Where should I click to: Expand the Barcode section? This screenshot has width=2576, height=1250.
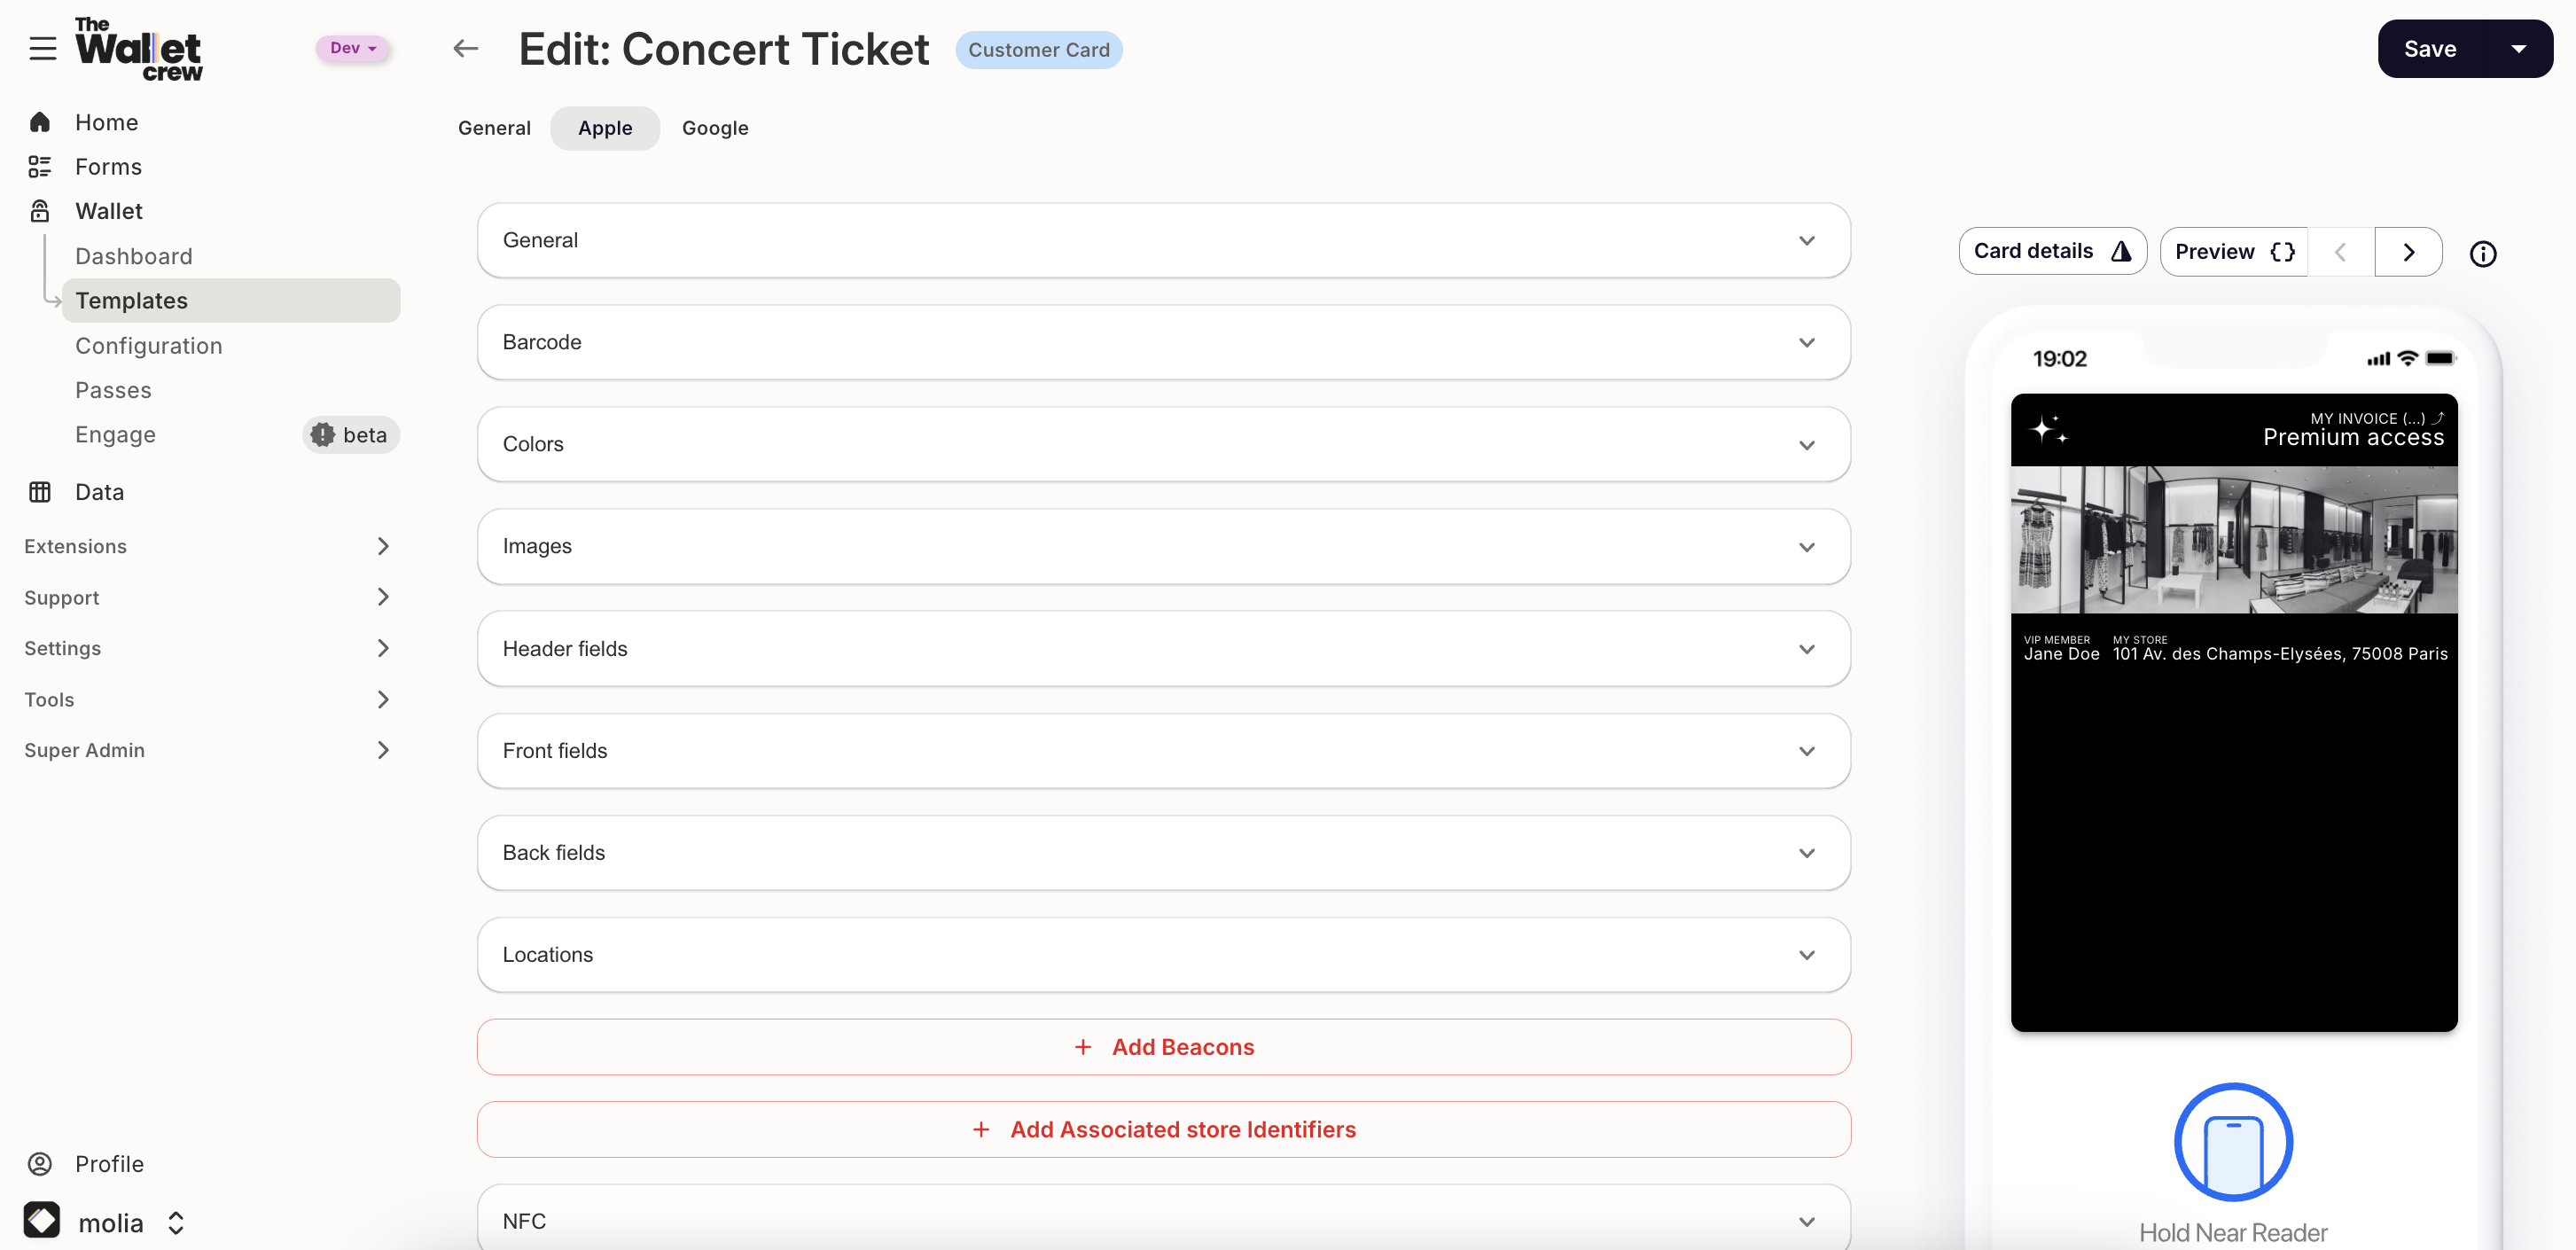tap(1163, 342)
